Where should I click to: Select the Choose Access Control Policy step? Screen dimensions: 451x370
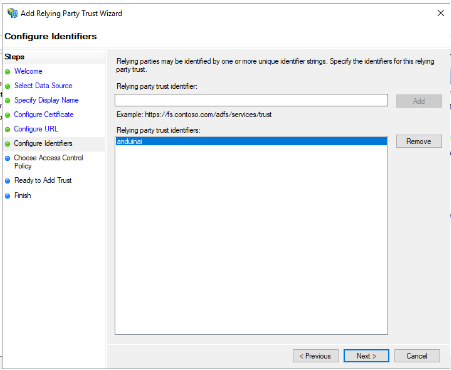pyautogui.click(x=48, y=162)
